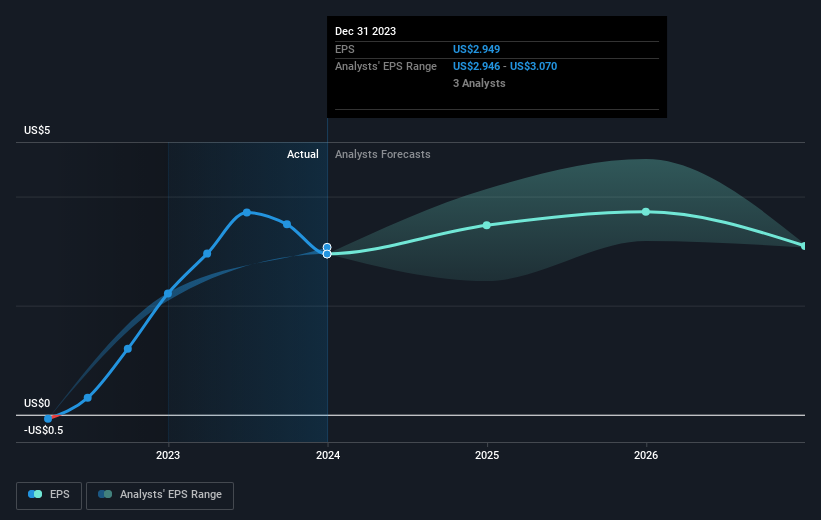The width and height of the screenshot is (821, 520).
Task: Click the EPS data point at late 2023
Action: pos(287,224)
